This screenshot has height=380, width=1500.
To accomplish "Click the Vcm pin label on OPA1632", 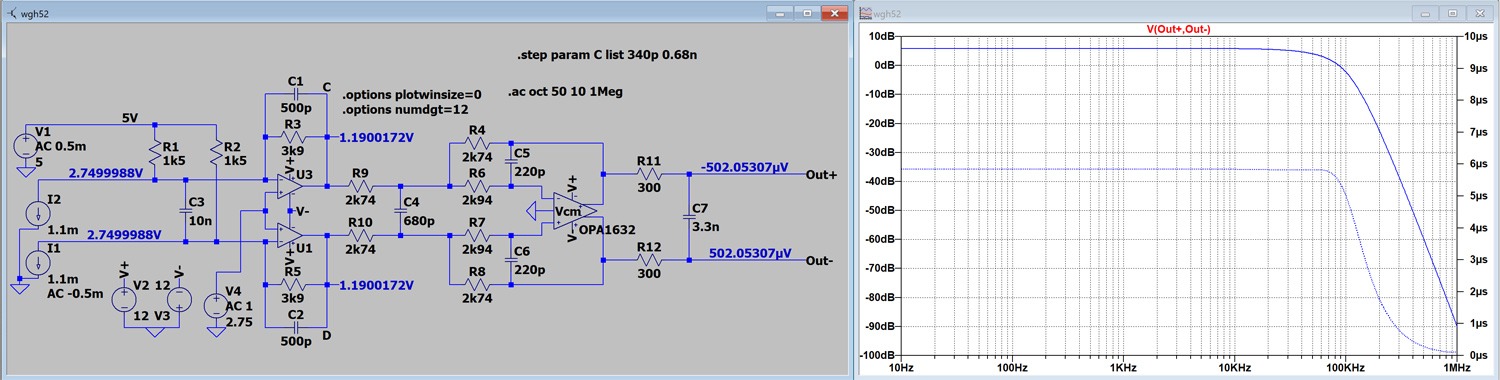I will 567,211.
